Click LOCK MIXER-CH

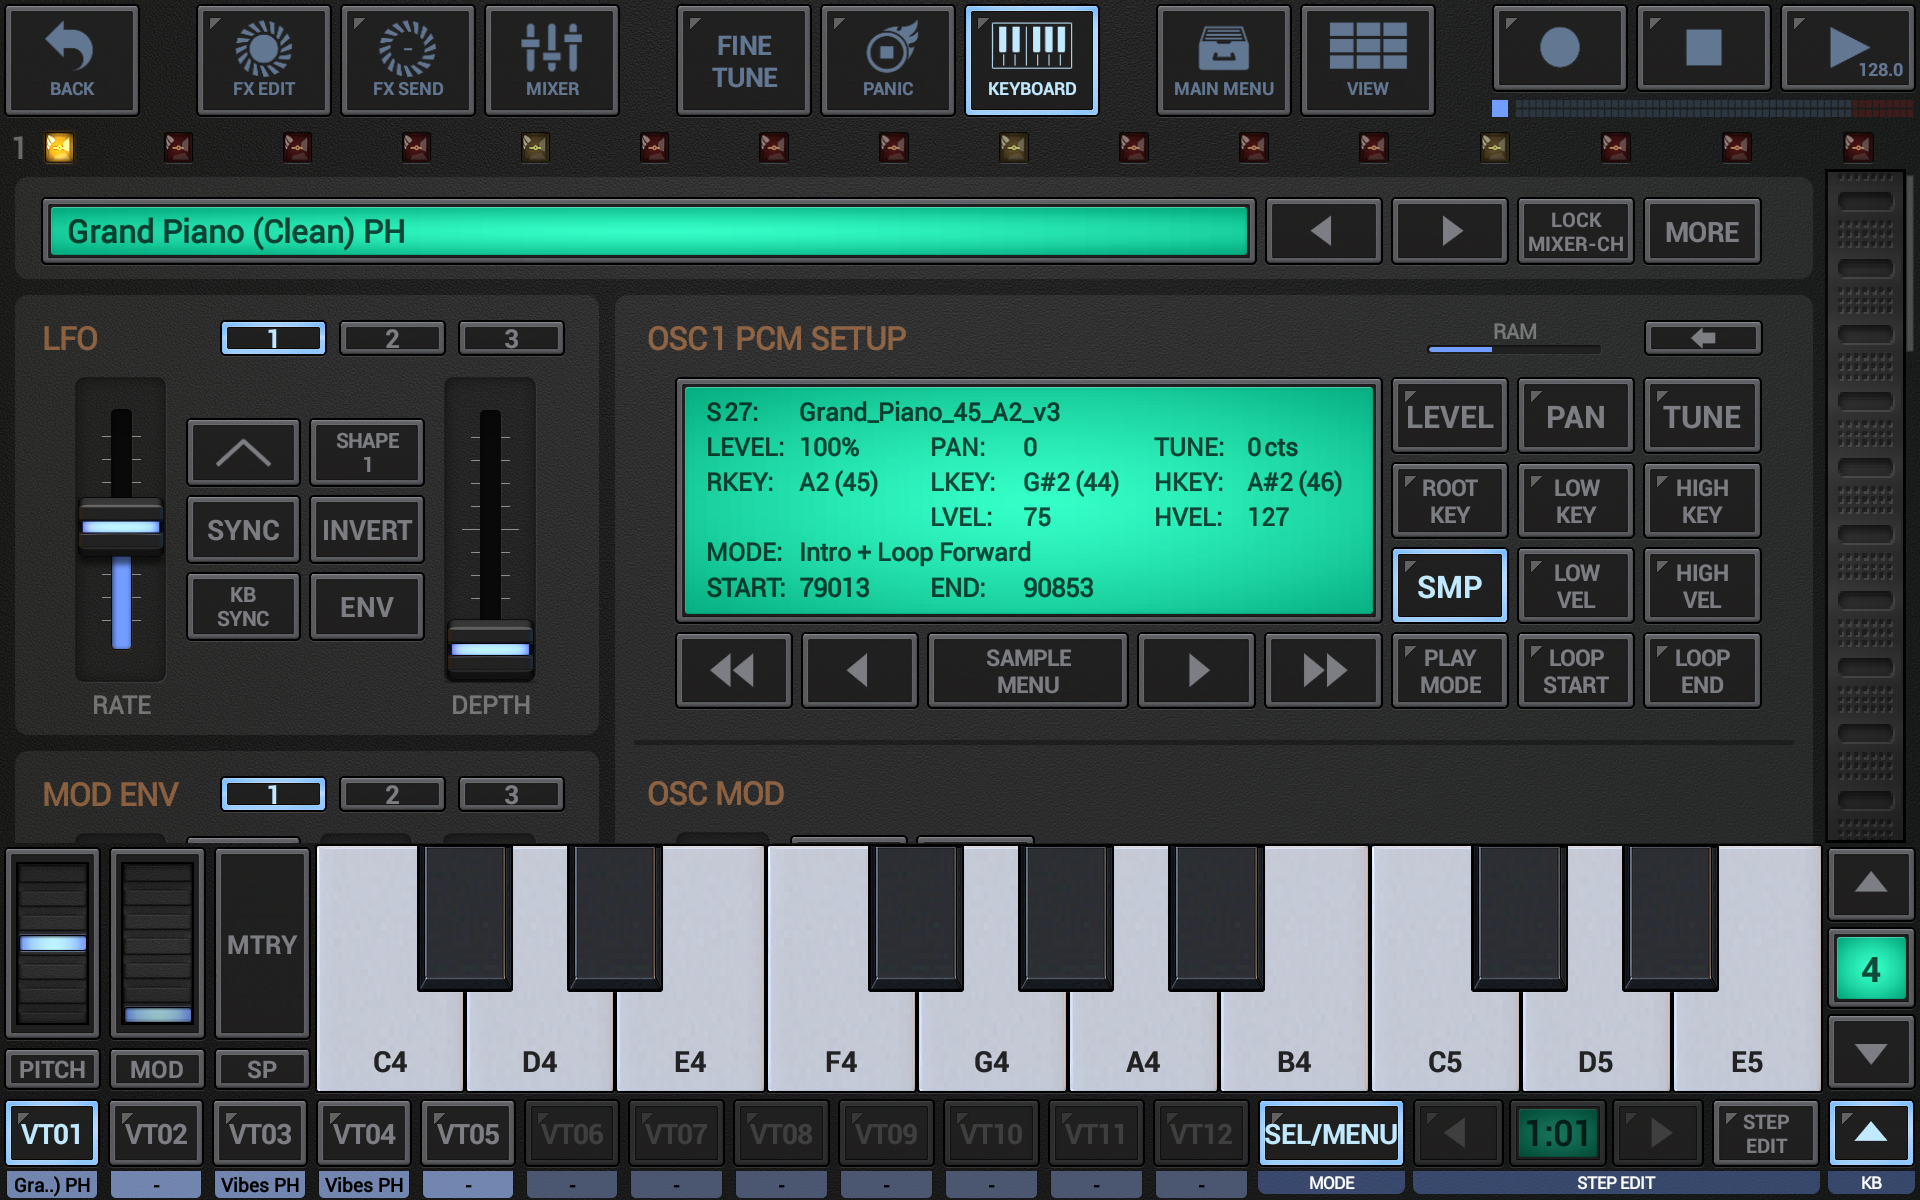pos(1575,231)
